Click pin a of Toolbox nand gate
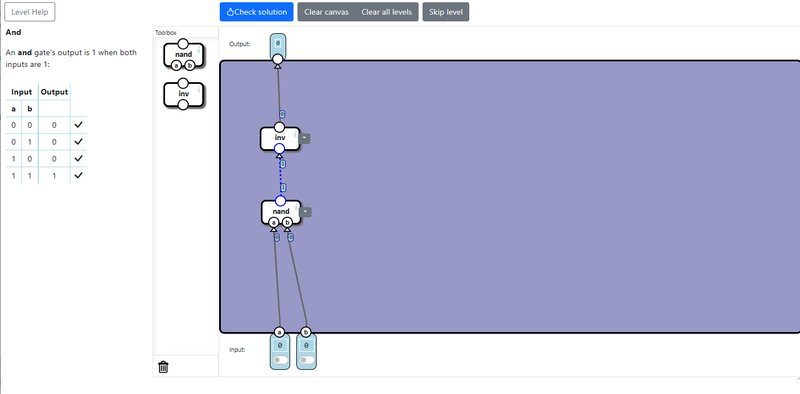This screenshot has width=800, height=394. (177, 65)
